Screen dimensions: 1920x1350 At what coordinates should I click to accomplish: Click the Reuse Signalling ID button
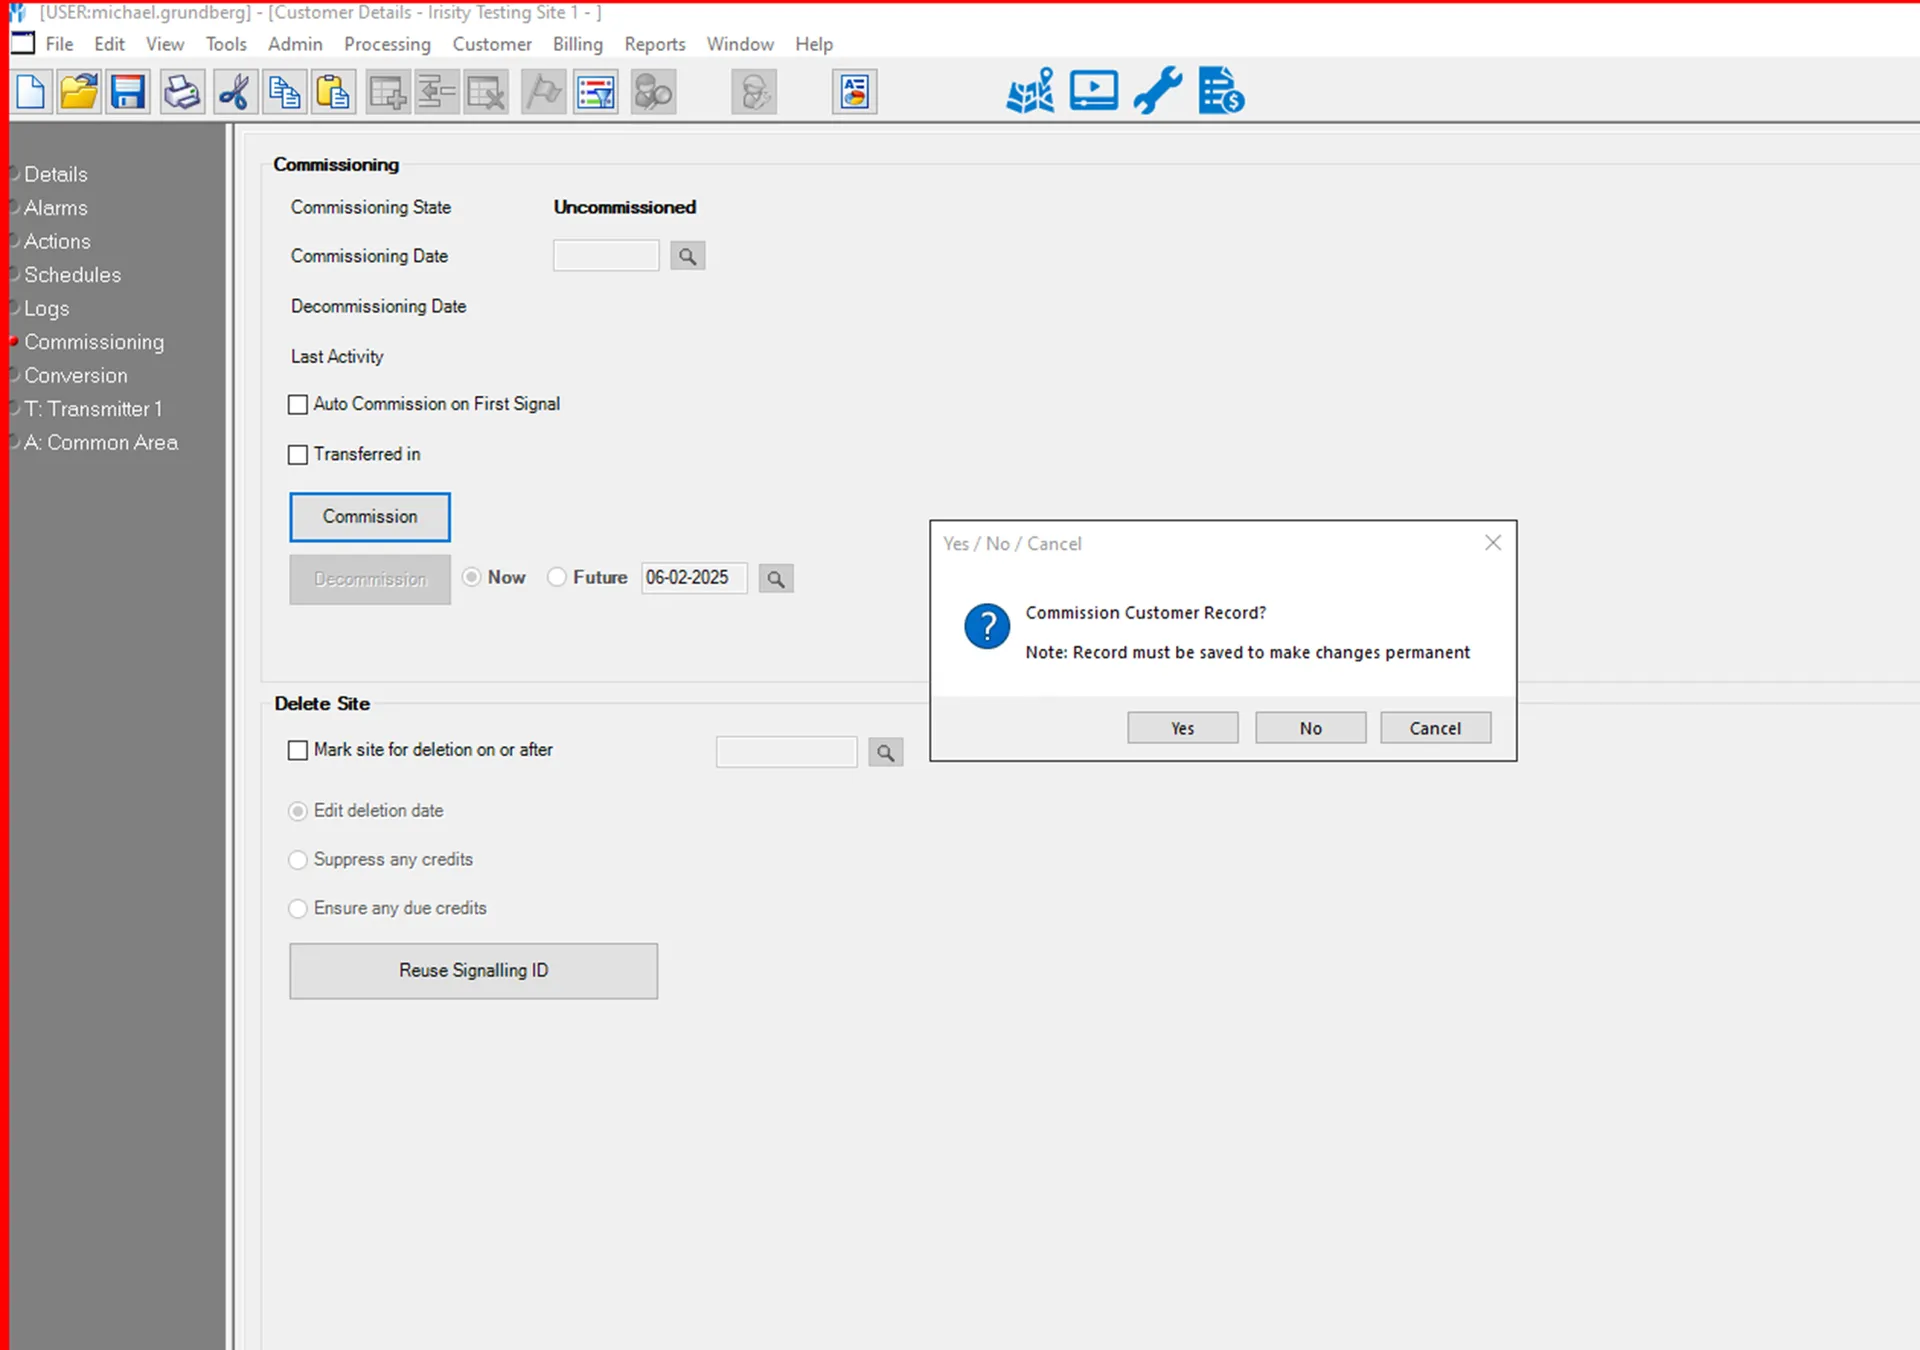474,971
